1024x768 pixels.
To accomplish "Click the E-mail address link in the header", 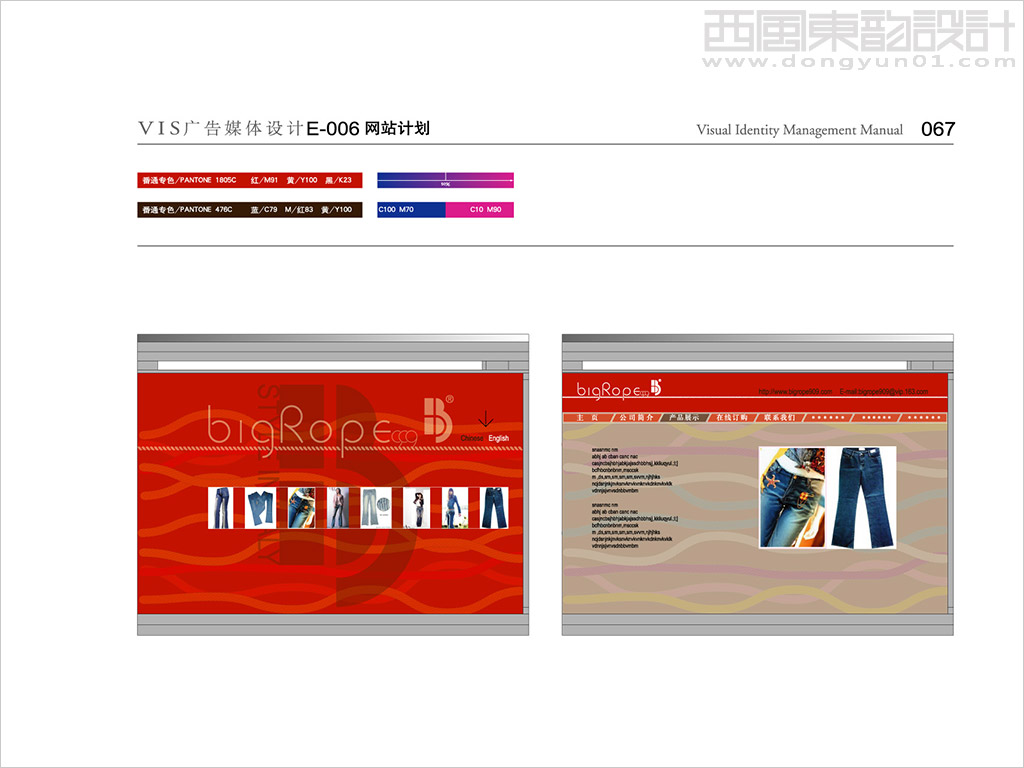I will (882, 392).
